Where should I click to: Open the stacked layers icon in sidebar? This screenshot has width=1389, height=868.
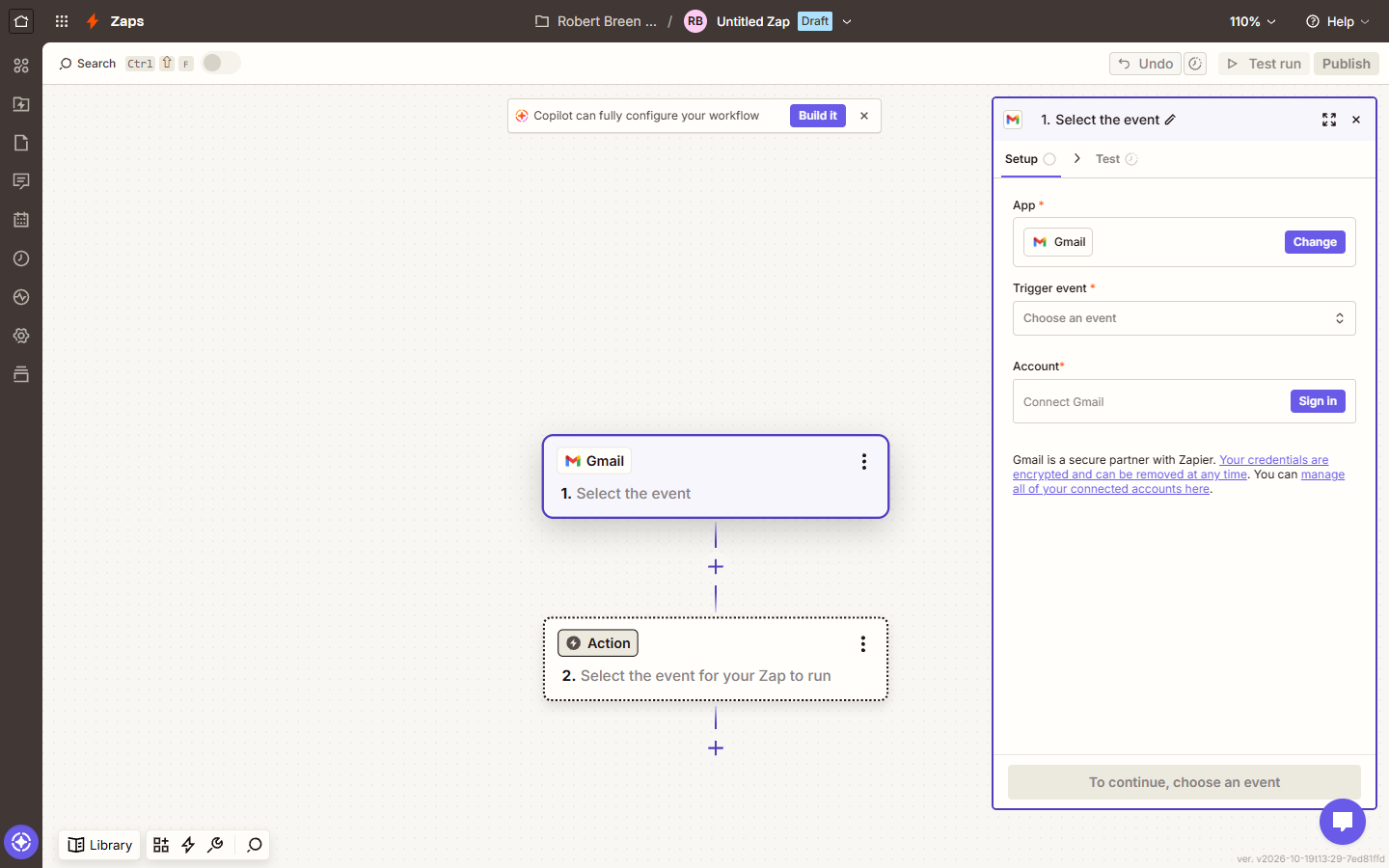click(21, 374)
